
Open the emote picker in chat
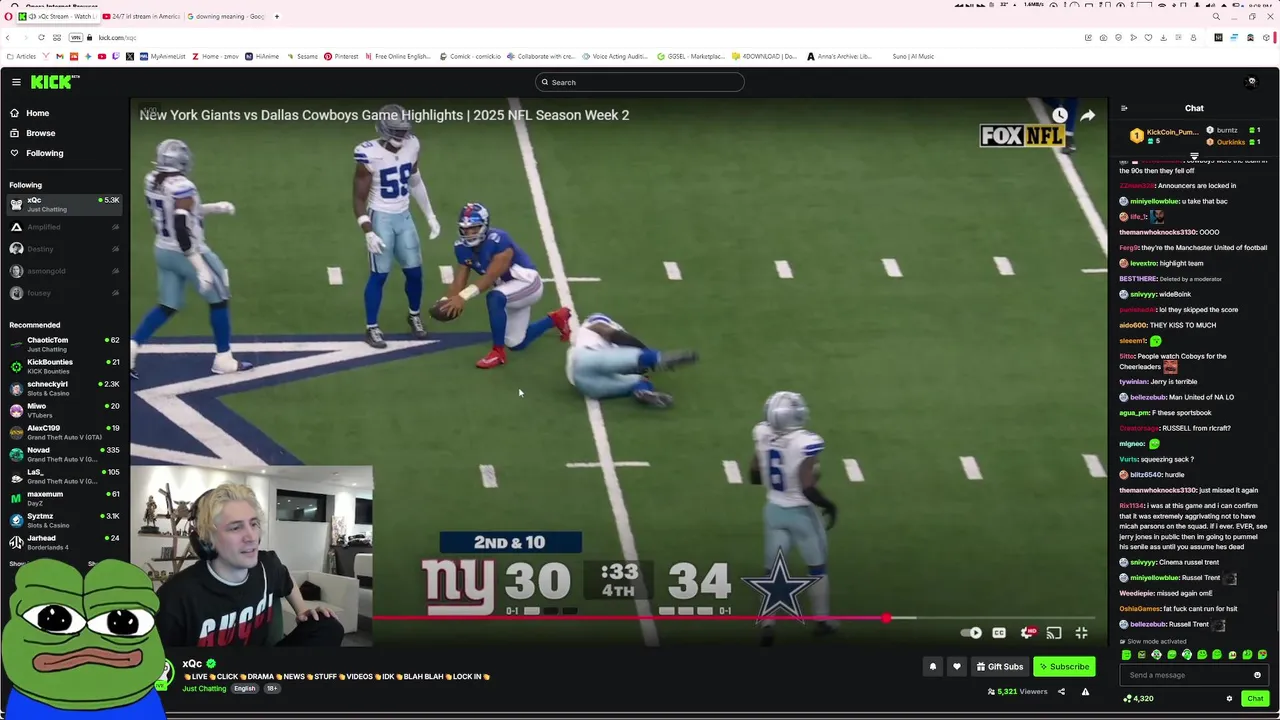point(1257,675)
